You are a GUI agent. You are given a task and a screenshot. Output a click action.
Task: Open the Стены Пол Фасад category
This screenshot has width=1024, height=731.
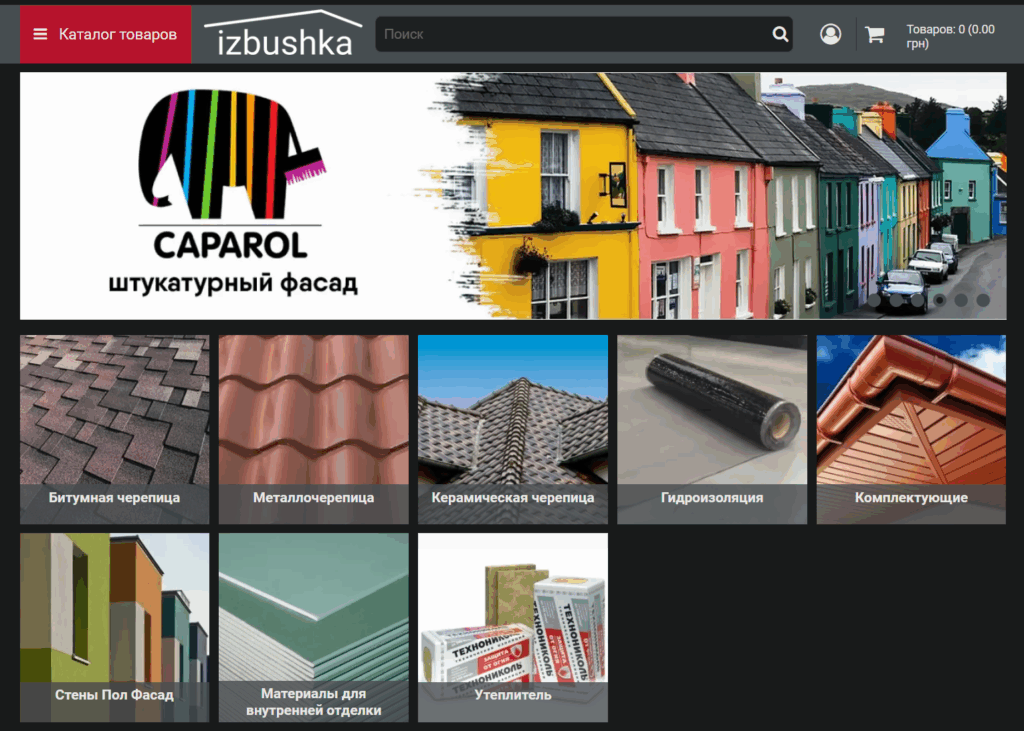[x=115, y=627]
